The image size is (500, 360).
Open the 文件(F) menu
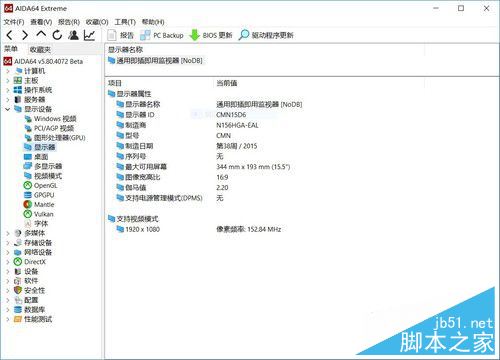[x=14, y=22]
